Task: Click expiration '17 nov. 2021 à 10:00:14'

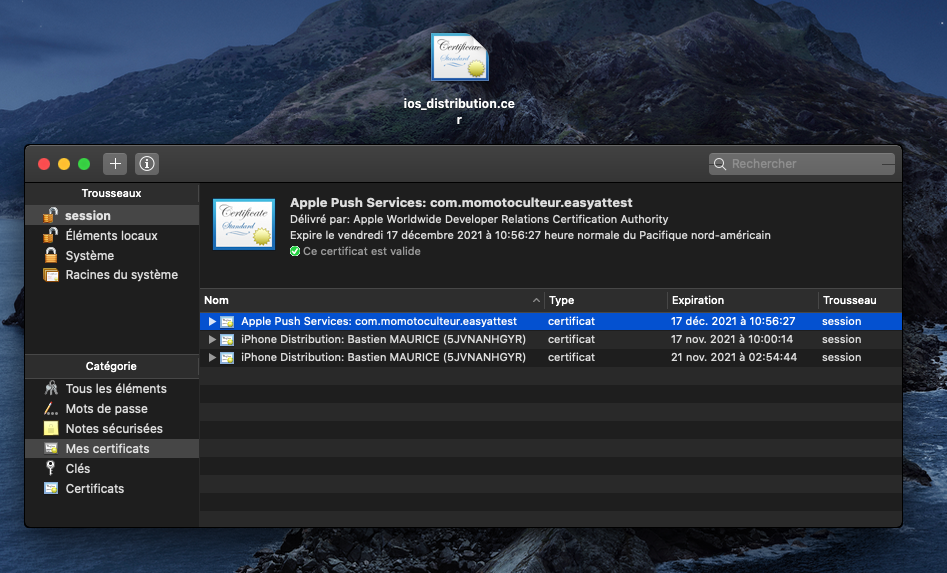Action: click(731, 339)
